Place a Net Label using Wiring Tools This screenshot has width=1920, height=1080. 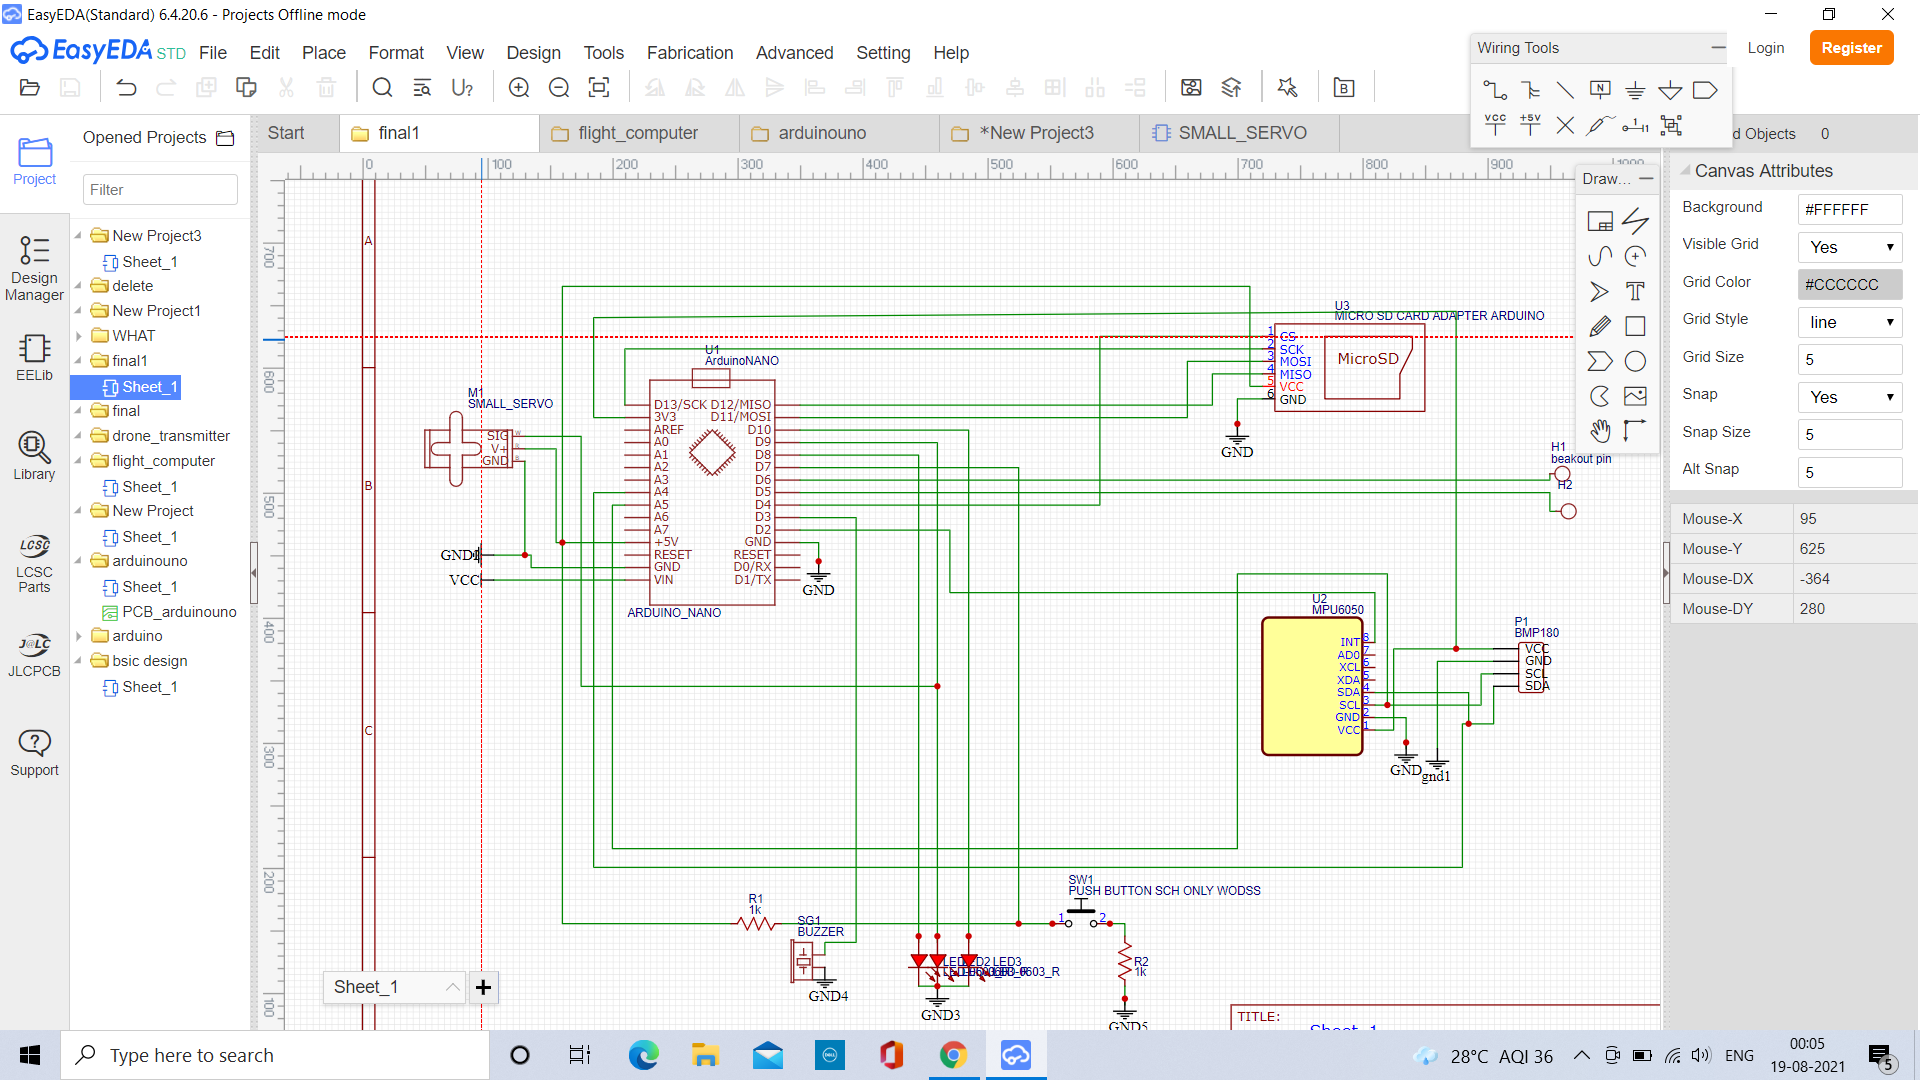1600,89
